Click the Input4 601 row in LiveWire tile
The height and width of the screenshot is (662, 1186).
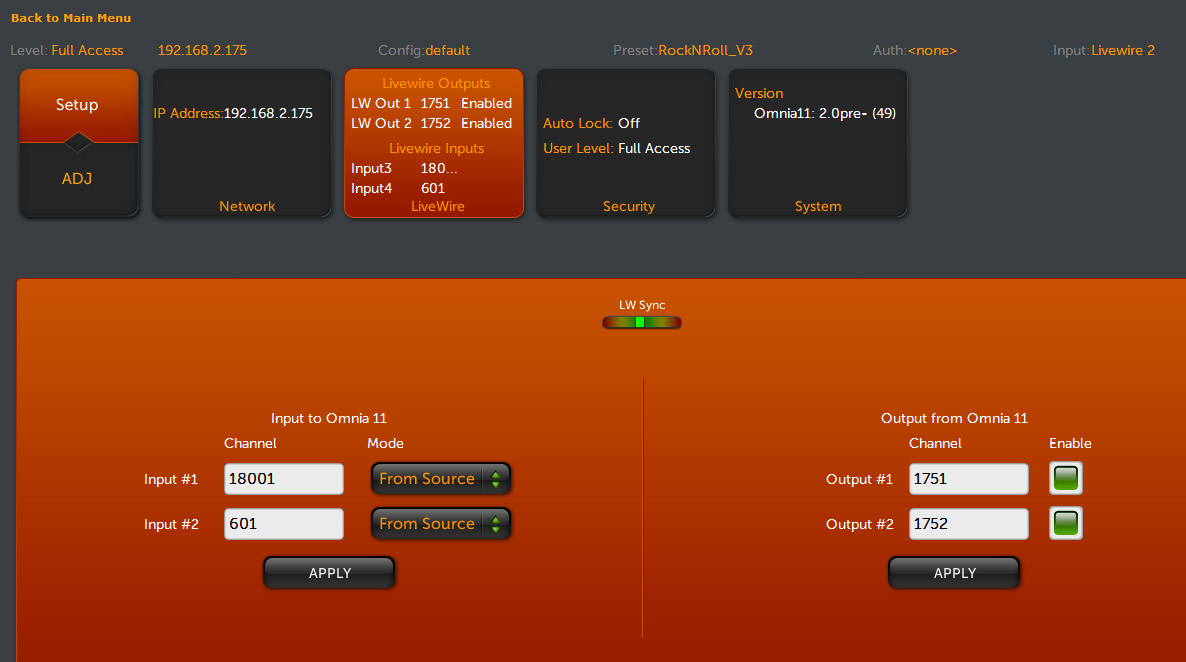point(399,188)
